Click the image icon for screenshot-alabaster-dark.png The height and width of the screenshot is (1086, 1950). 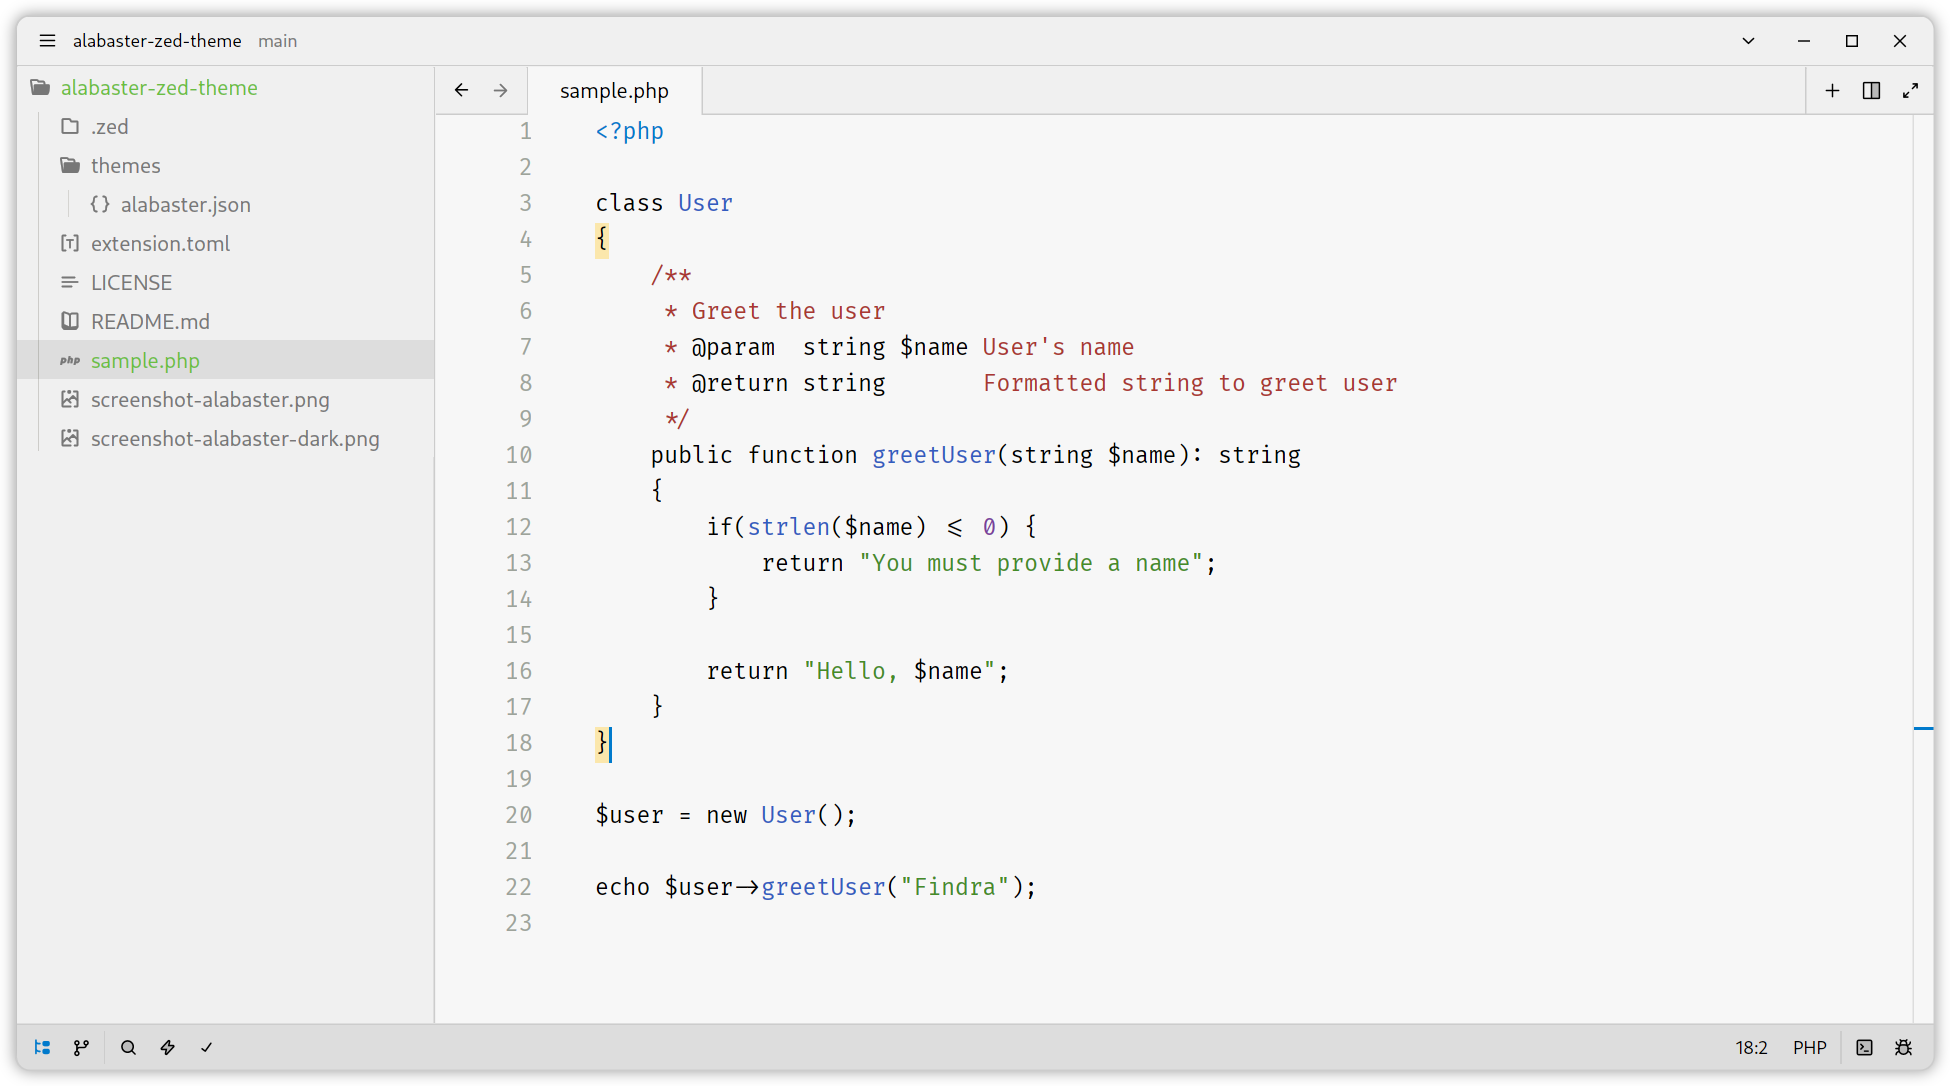pyautogui.click(x=70, y=438)
